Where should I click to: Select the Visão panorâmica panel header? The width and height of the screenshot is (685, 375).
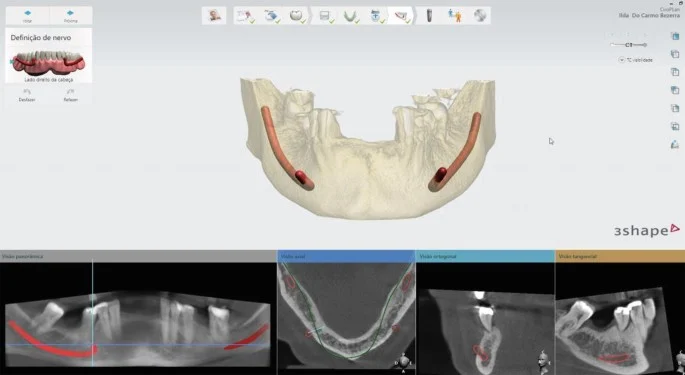pyautogui.click(x=138, y=256)
